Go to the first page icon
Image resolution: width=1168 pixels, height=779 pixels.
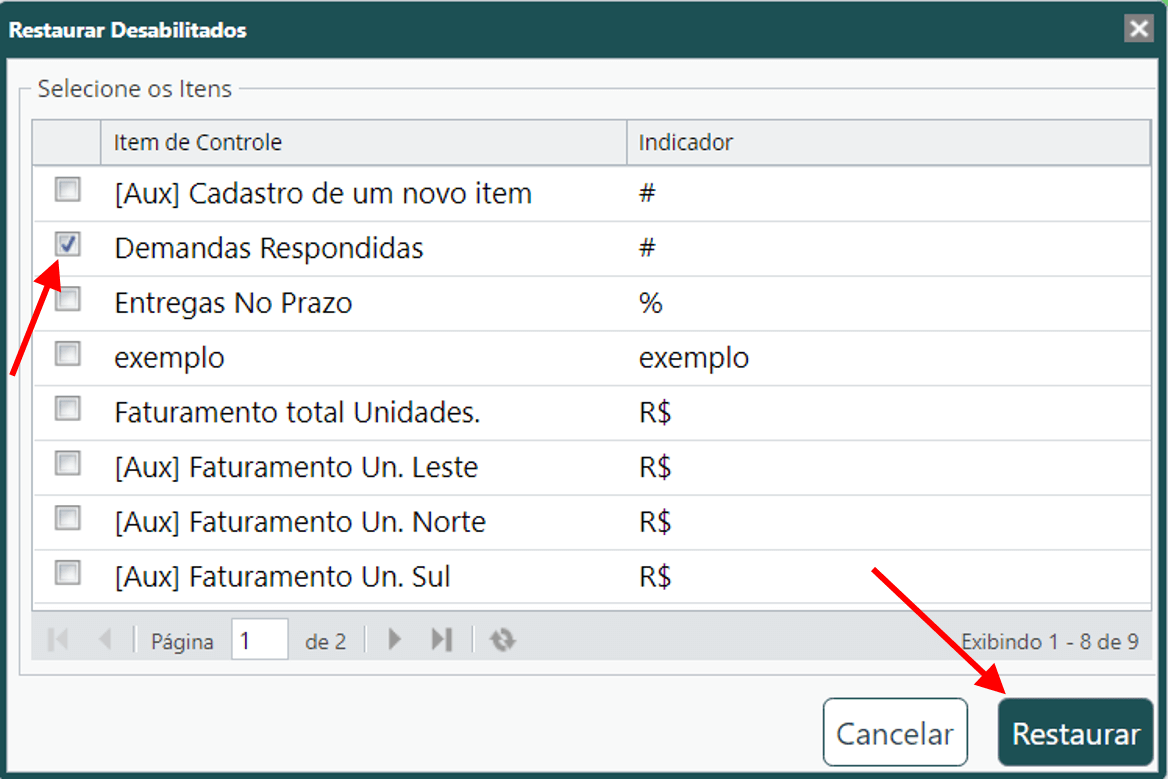[58, 640]
